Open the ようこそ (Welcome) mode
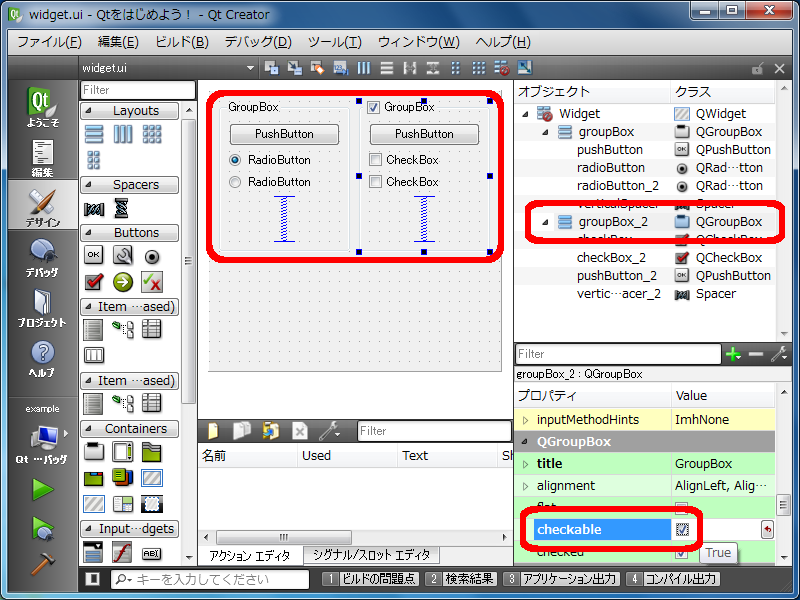800x600 pixels. (41, 109)
